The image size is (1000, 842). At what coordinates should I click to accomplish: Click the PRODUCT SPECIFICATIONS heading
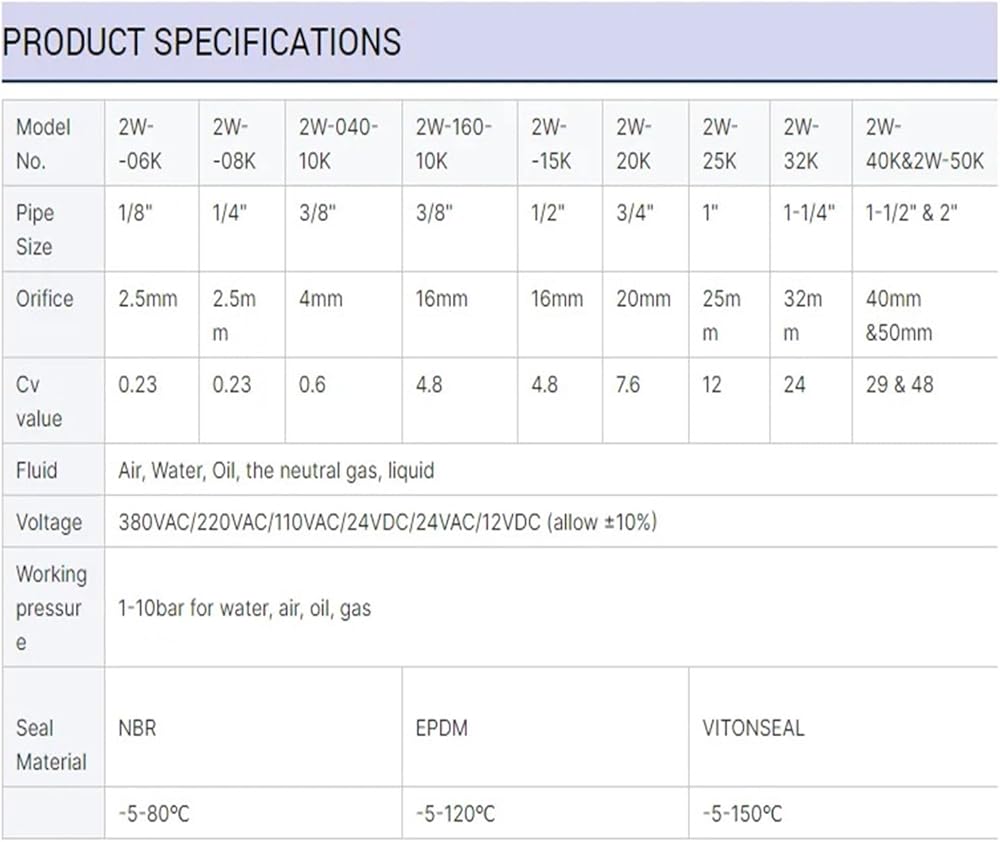tap(202, 42)
